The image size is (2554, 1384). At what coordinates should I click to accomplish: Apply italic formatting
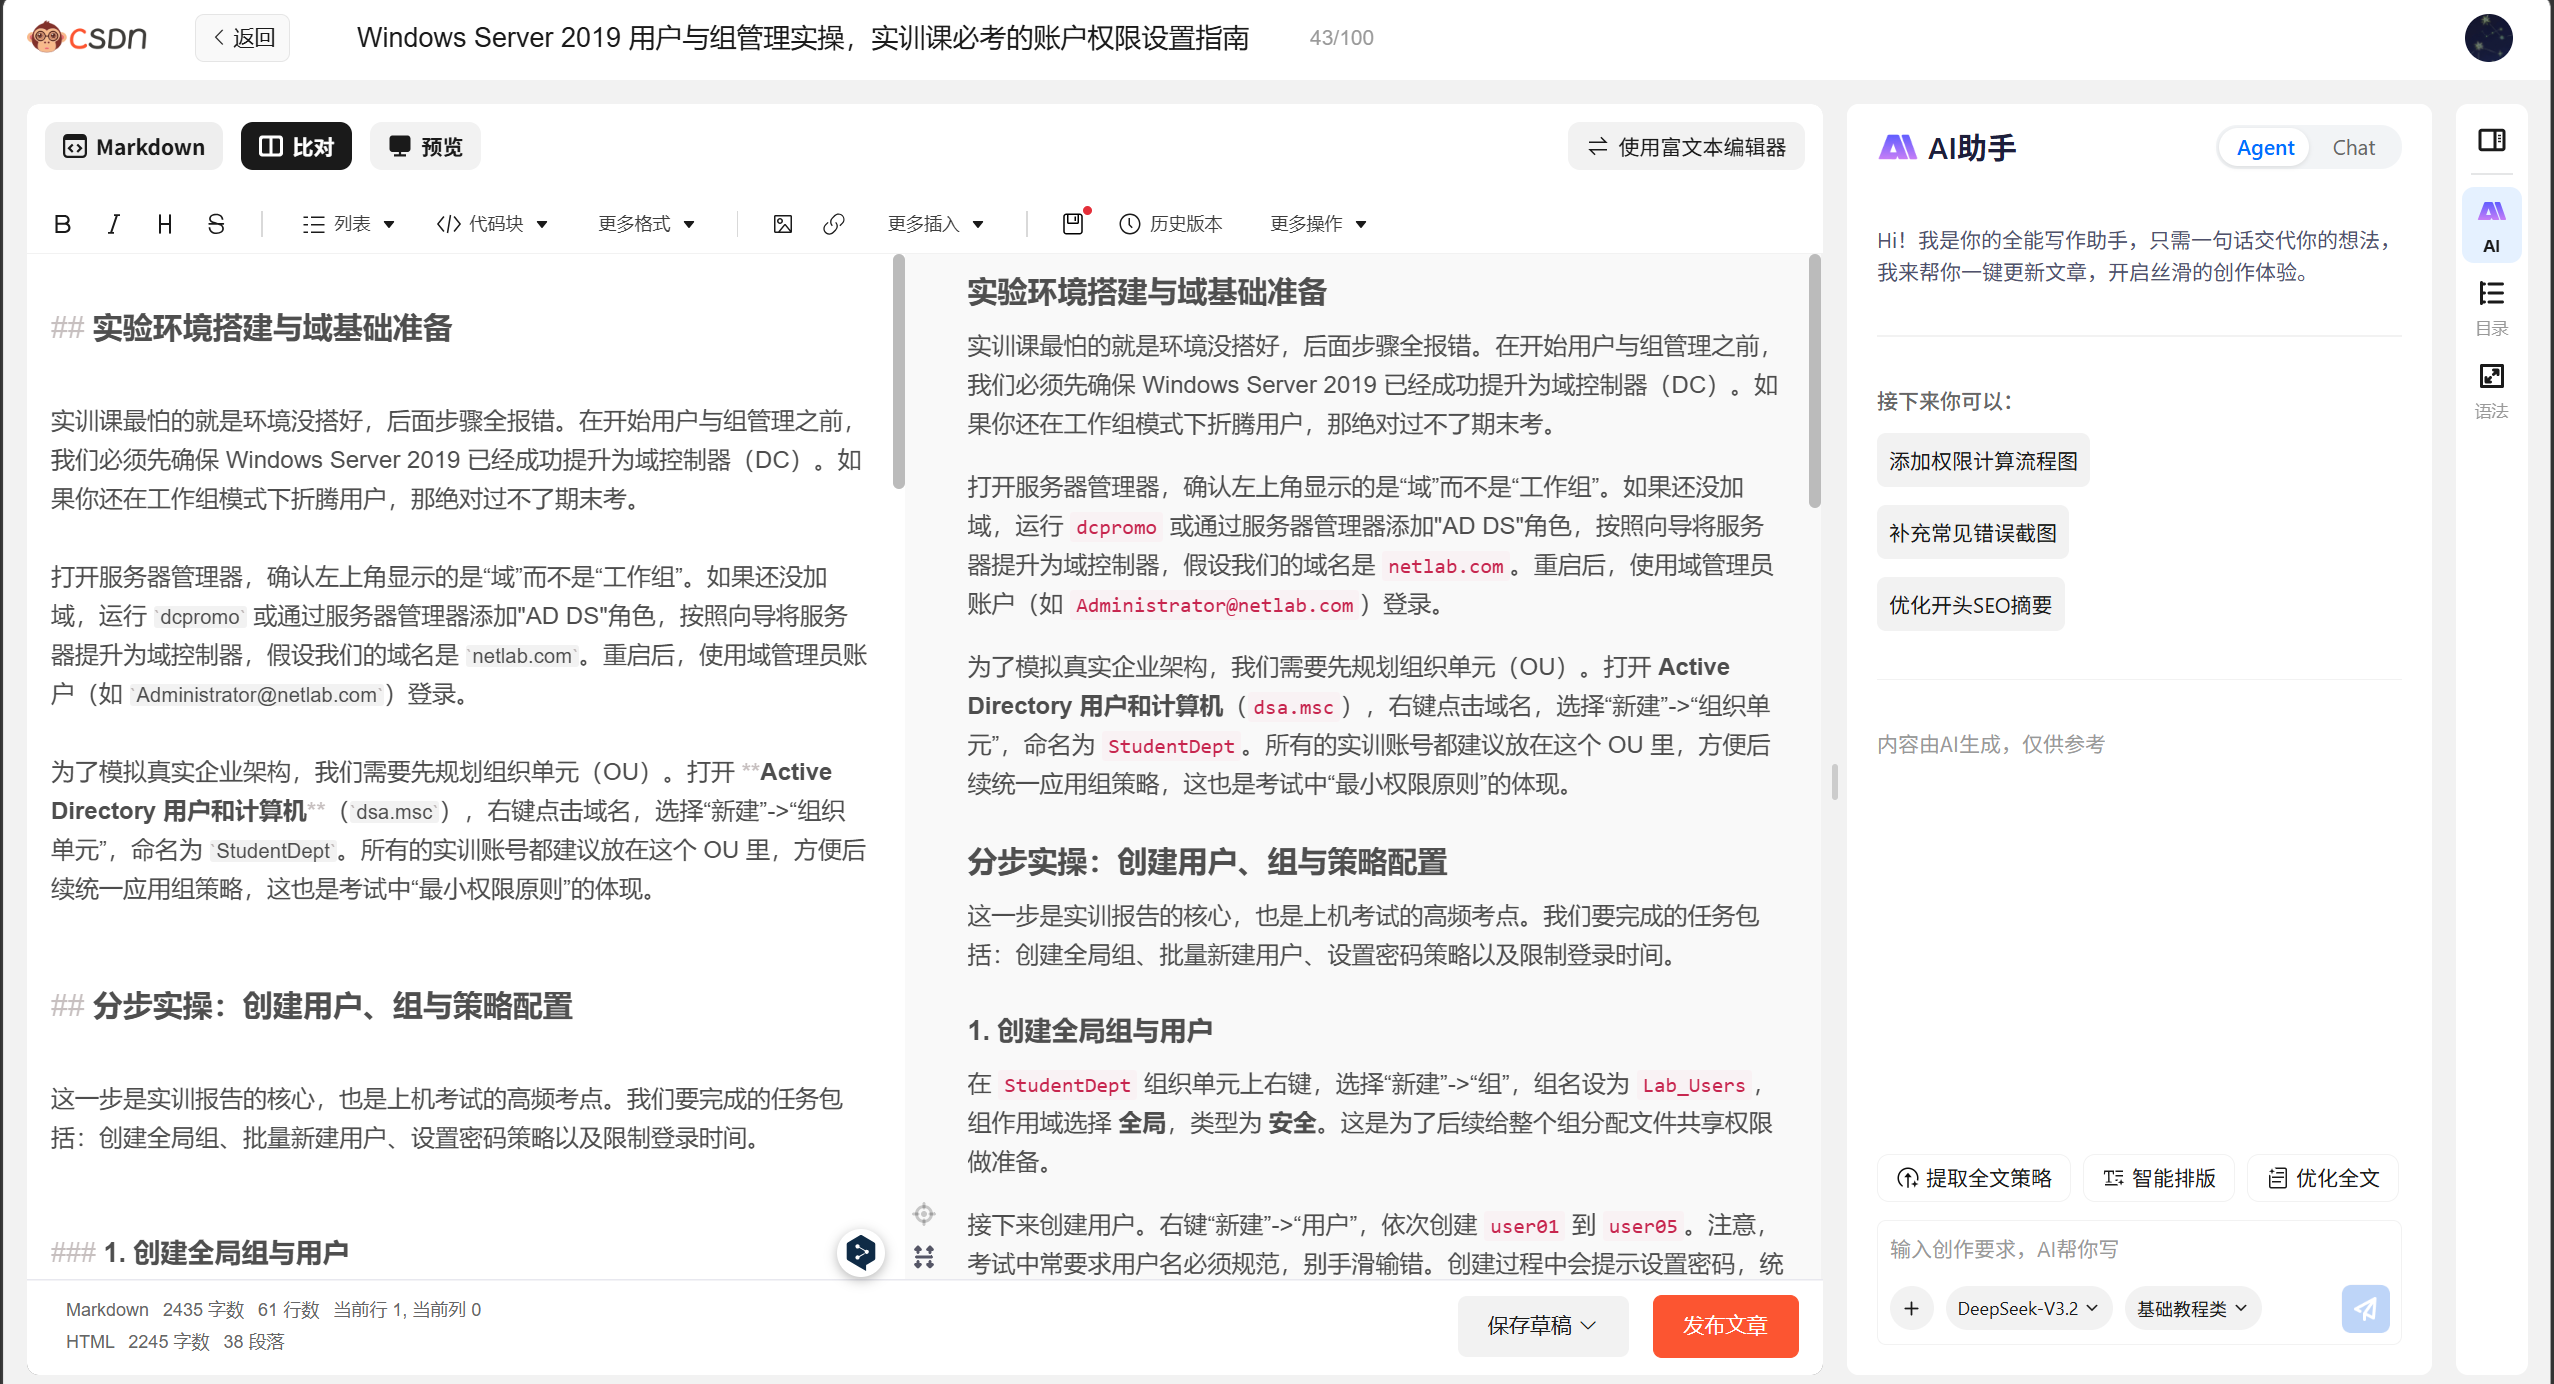coord(114,224)
